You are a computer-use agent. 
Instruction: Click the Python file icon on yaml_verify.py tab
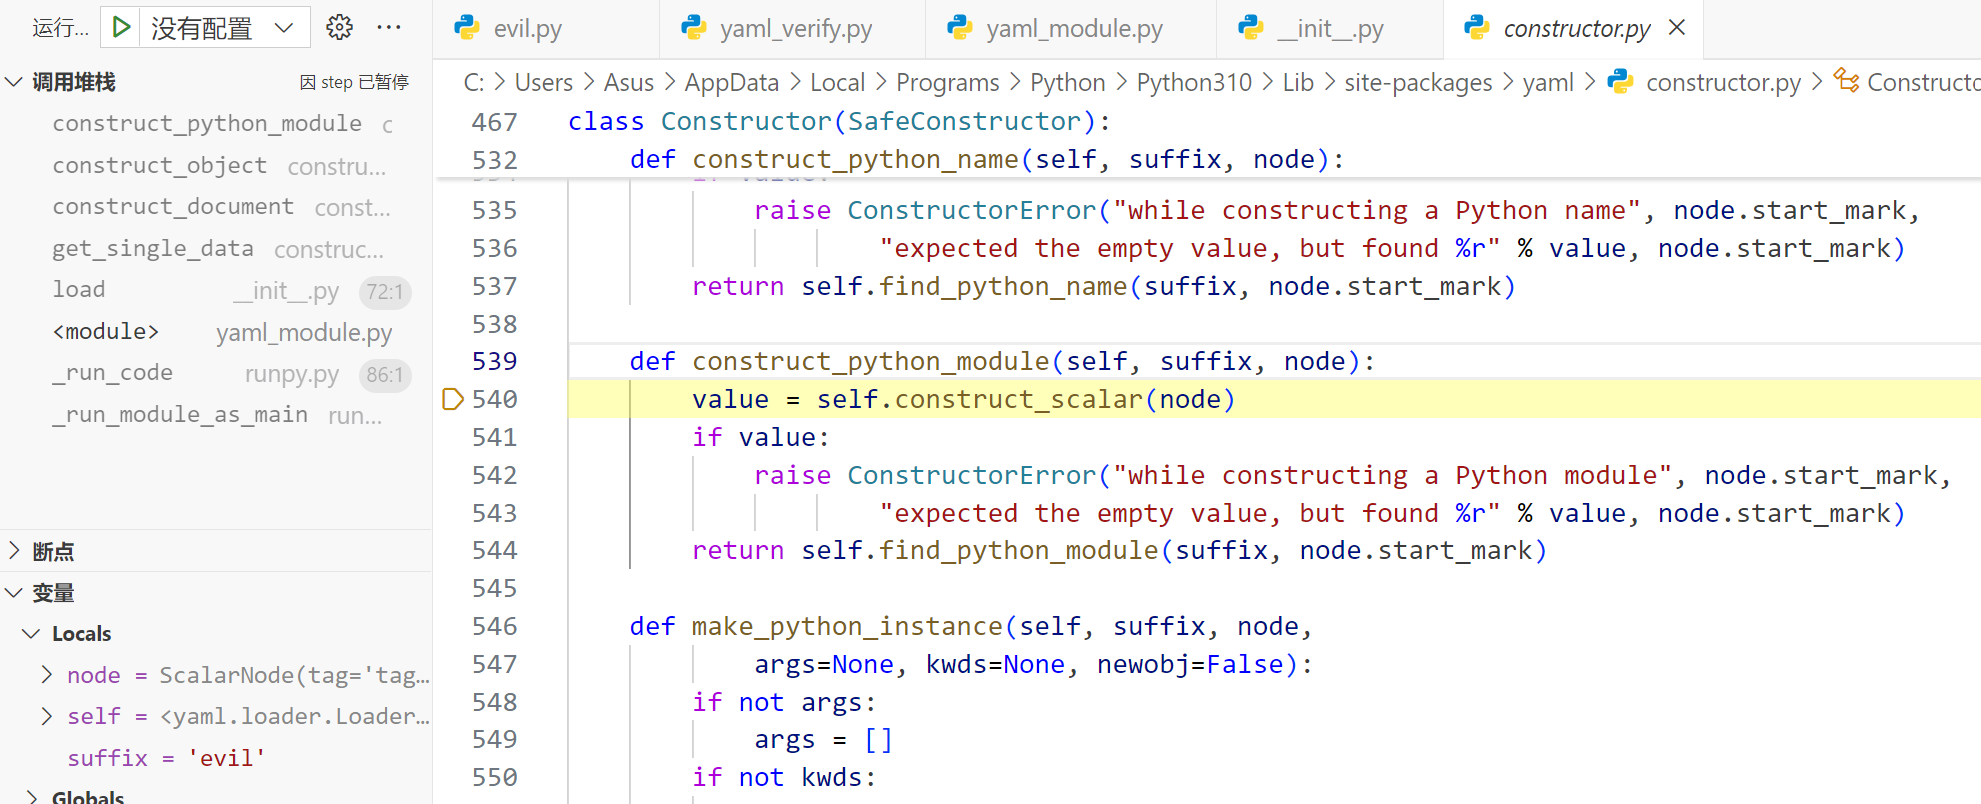click(694, 27)
